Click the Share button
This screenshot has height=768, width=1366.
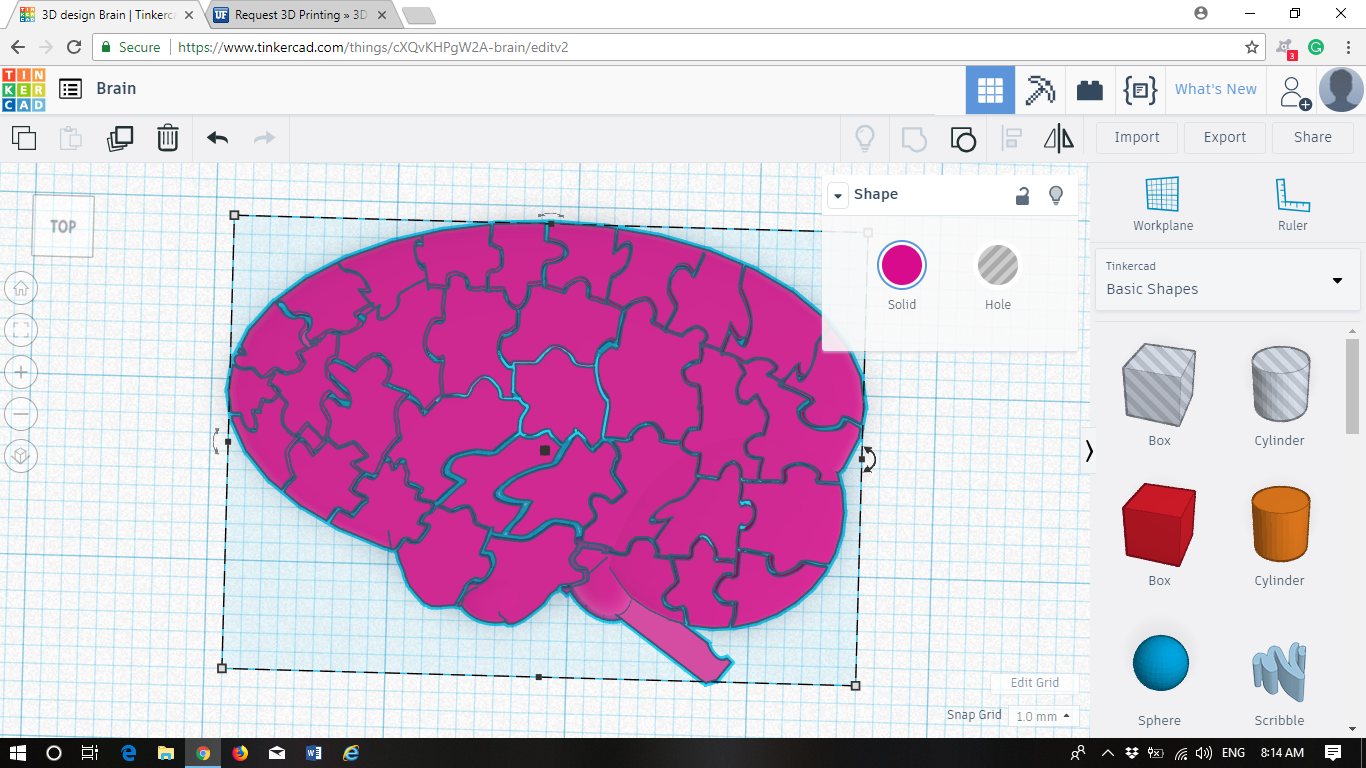(1312, 138)
